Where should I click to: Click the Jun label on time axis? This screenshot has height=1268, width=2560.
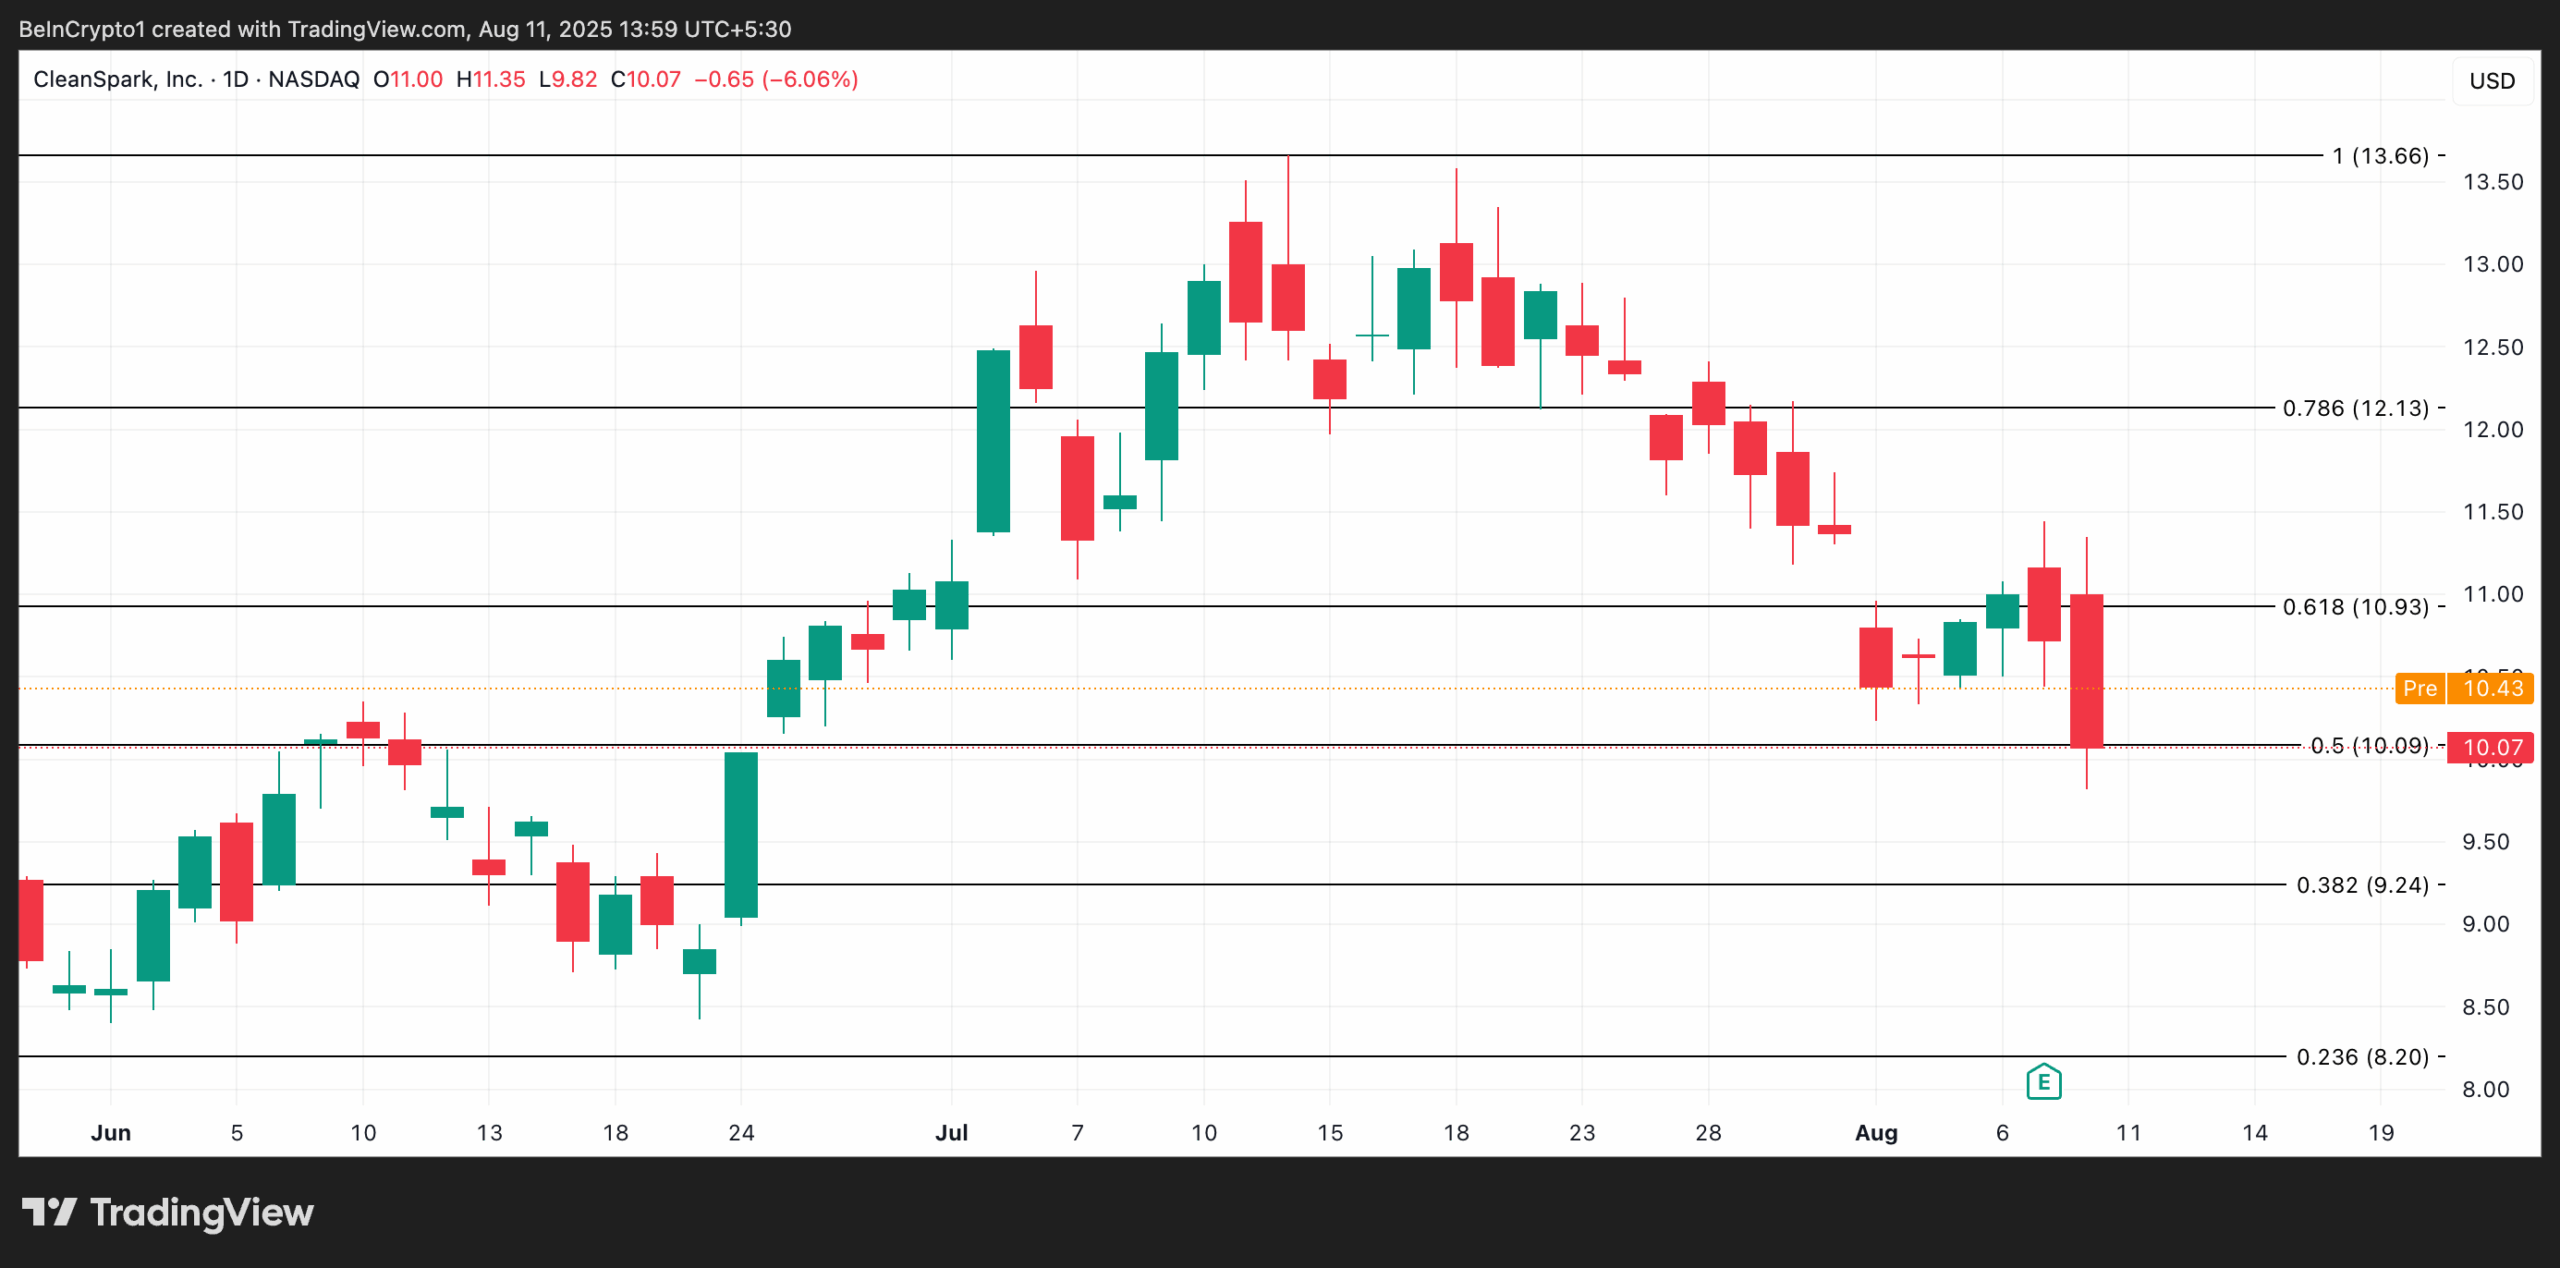point(110,1133)
